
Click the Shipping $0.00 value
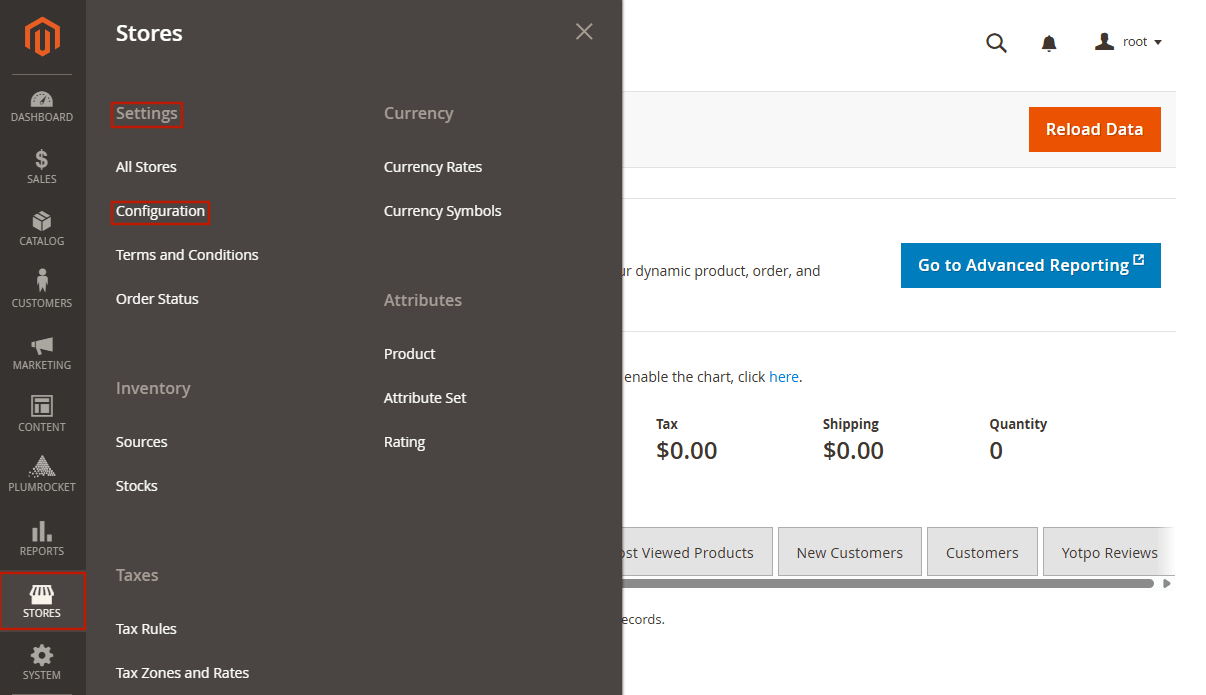pos(853,451)
